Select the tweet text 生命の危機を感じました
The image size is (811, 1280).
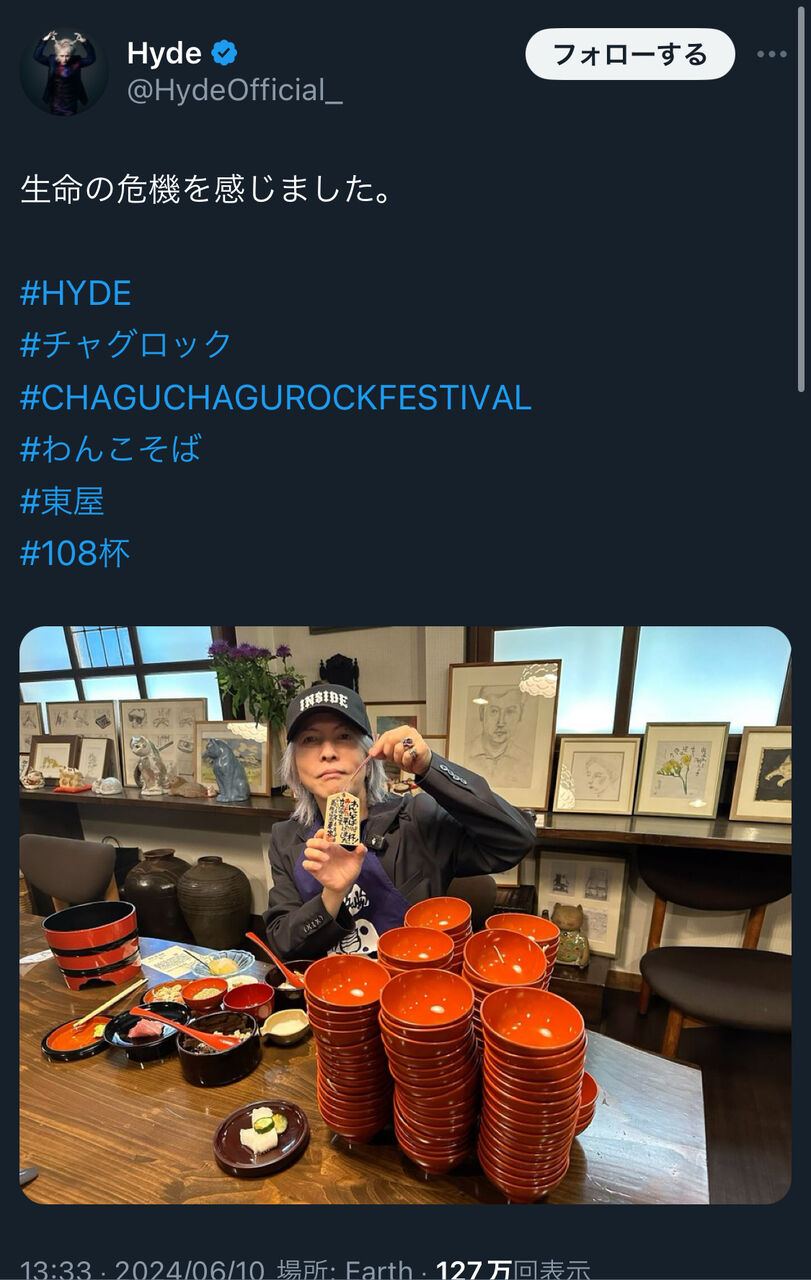coord(205,190)
